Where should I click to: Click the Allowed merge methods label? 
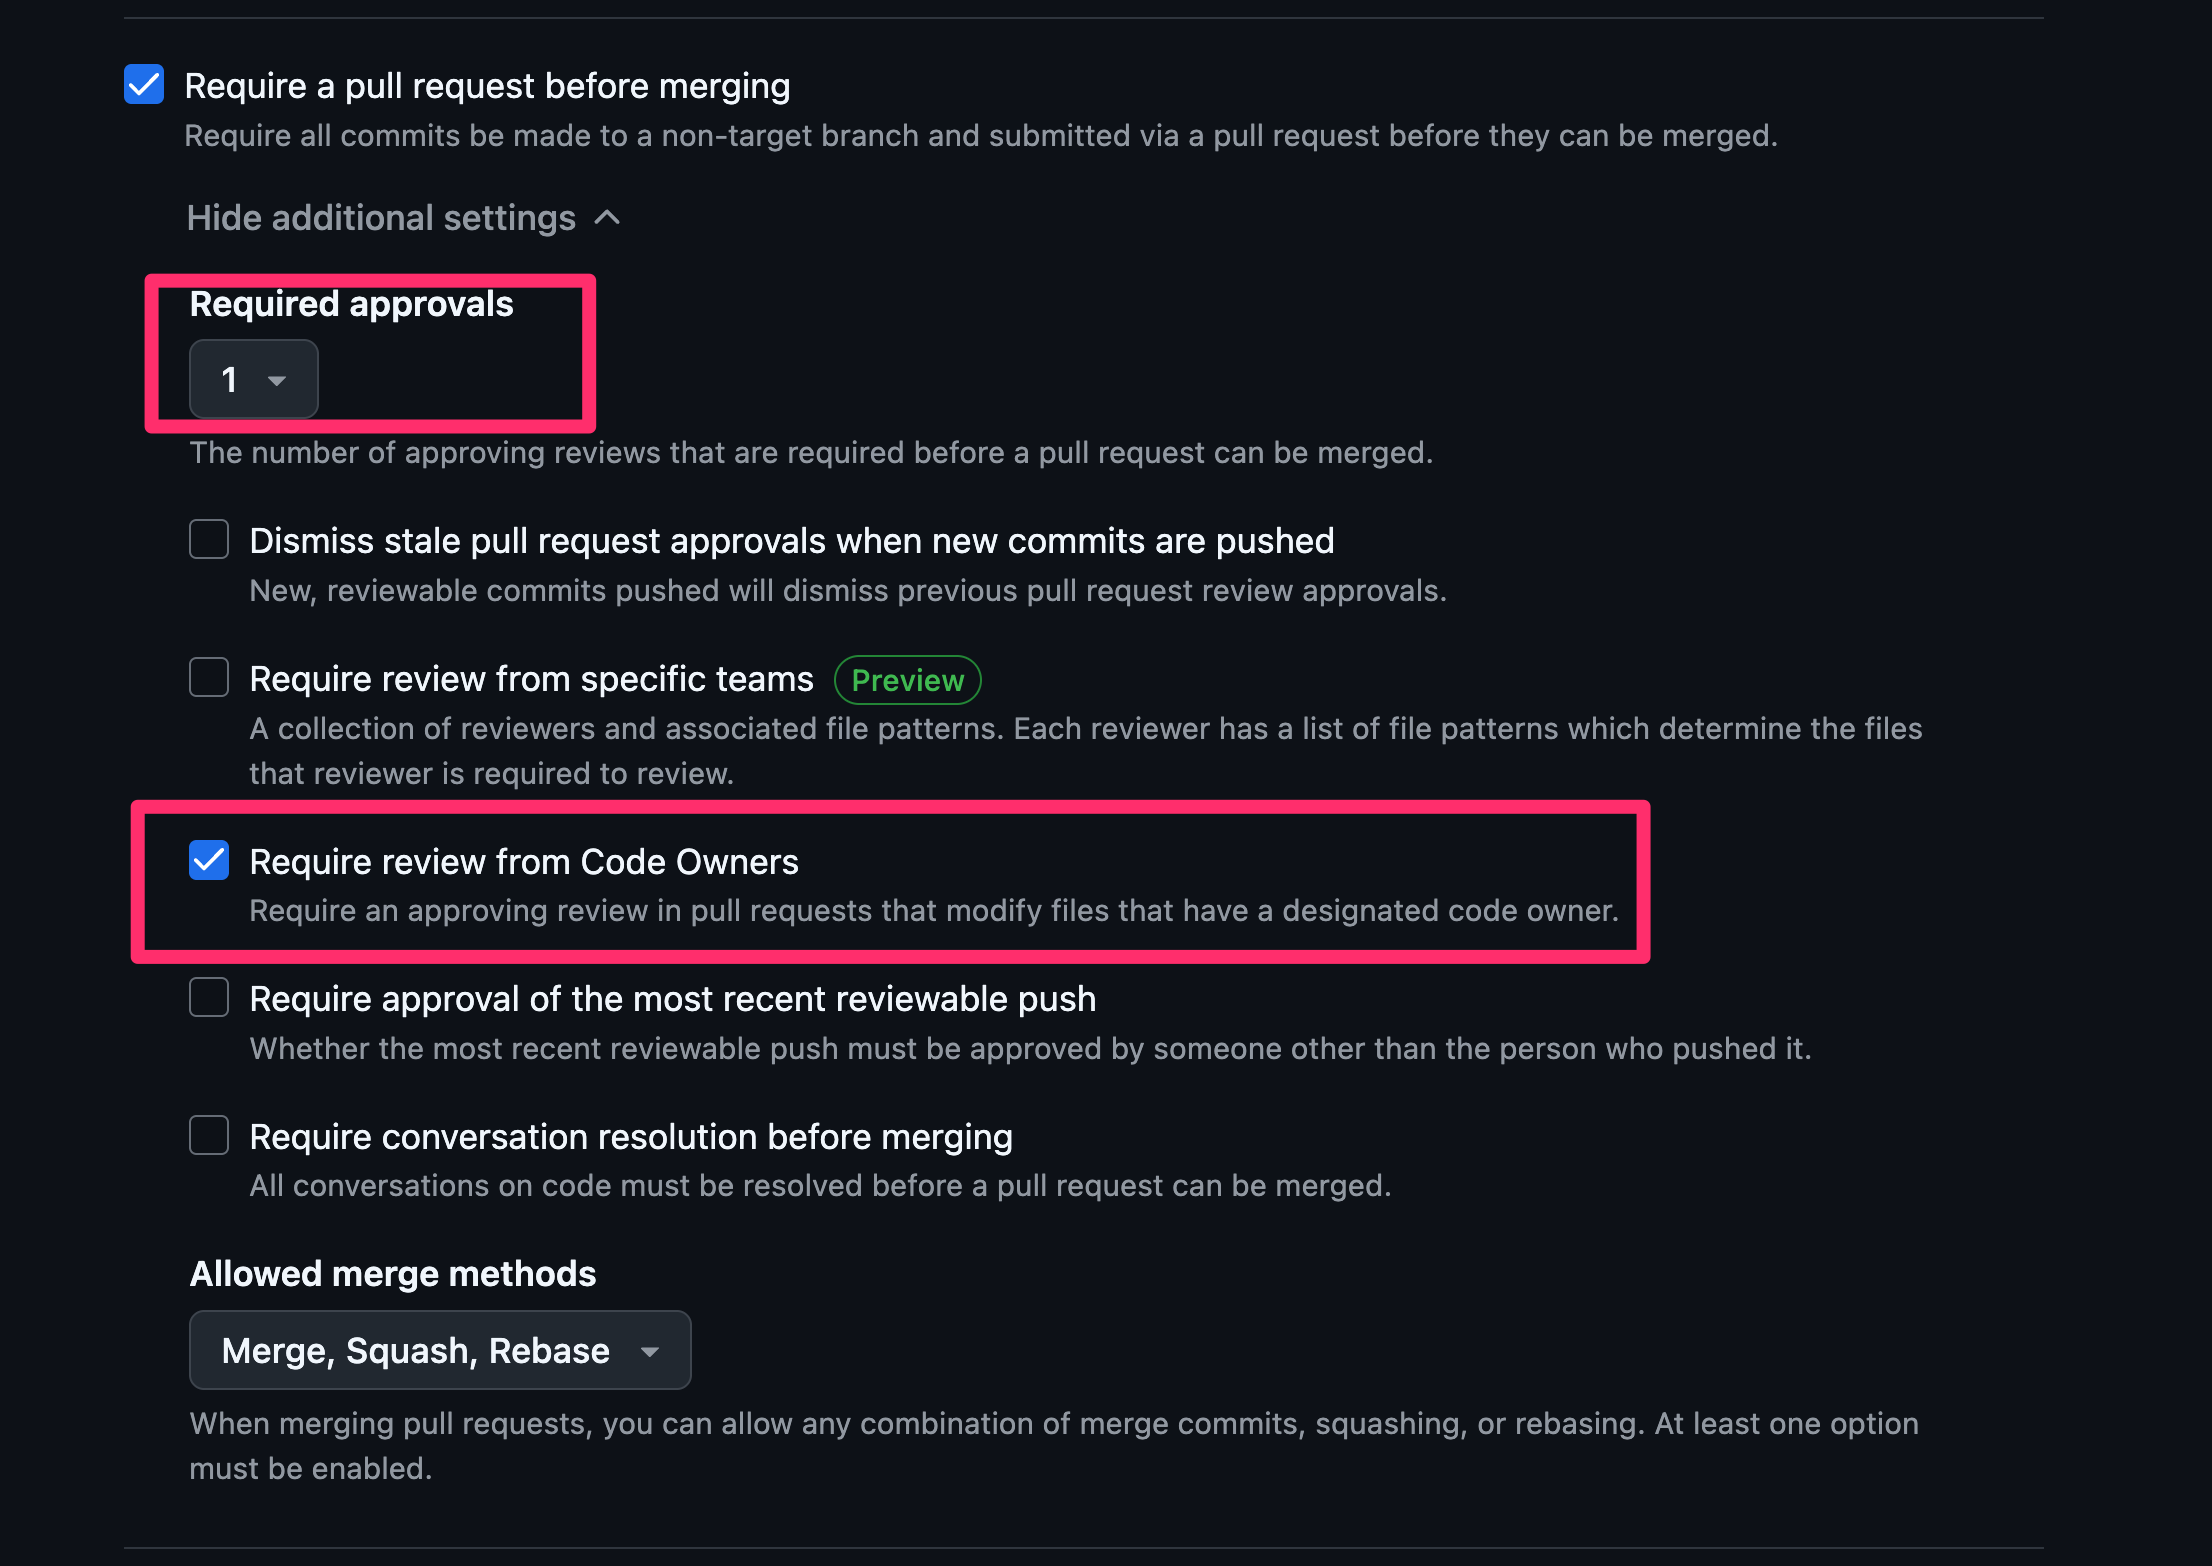tap(391, 1273)
